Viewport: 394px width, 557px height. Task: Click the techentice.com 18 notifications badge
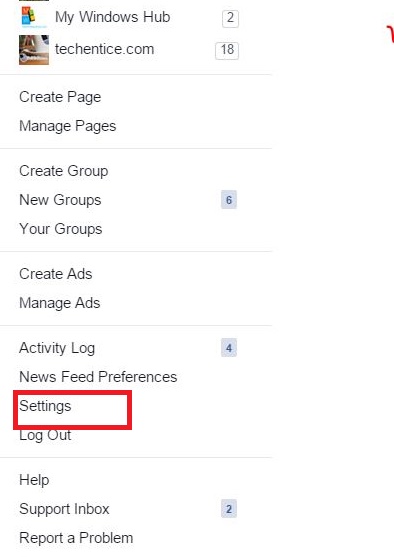point(227,50)
